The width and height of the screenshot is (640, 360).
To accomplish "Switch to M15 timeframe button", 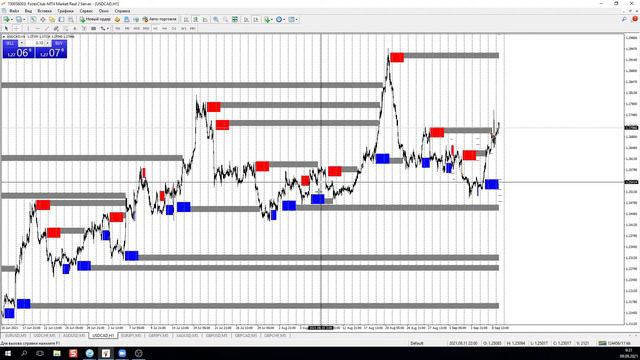I will [x=136, y=29].
